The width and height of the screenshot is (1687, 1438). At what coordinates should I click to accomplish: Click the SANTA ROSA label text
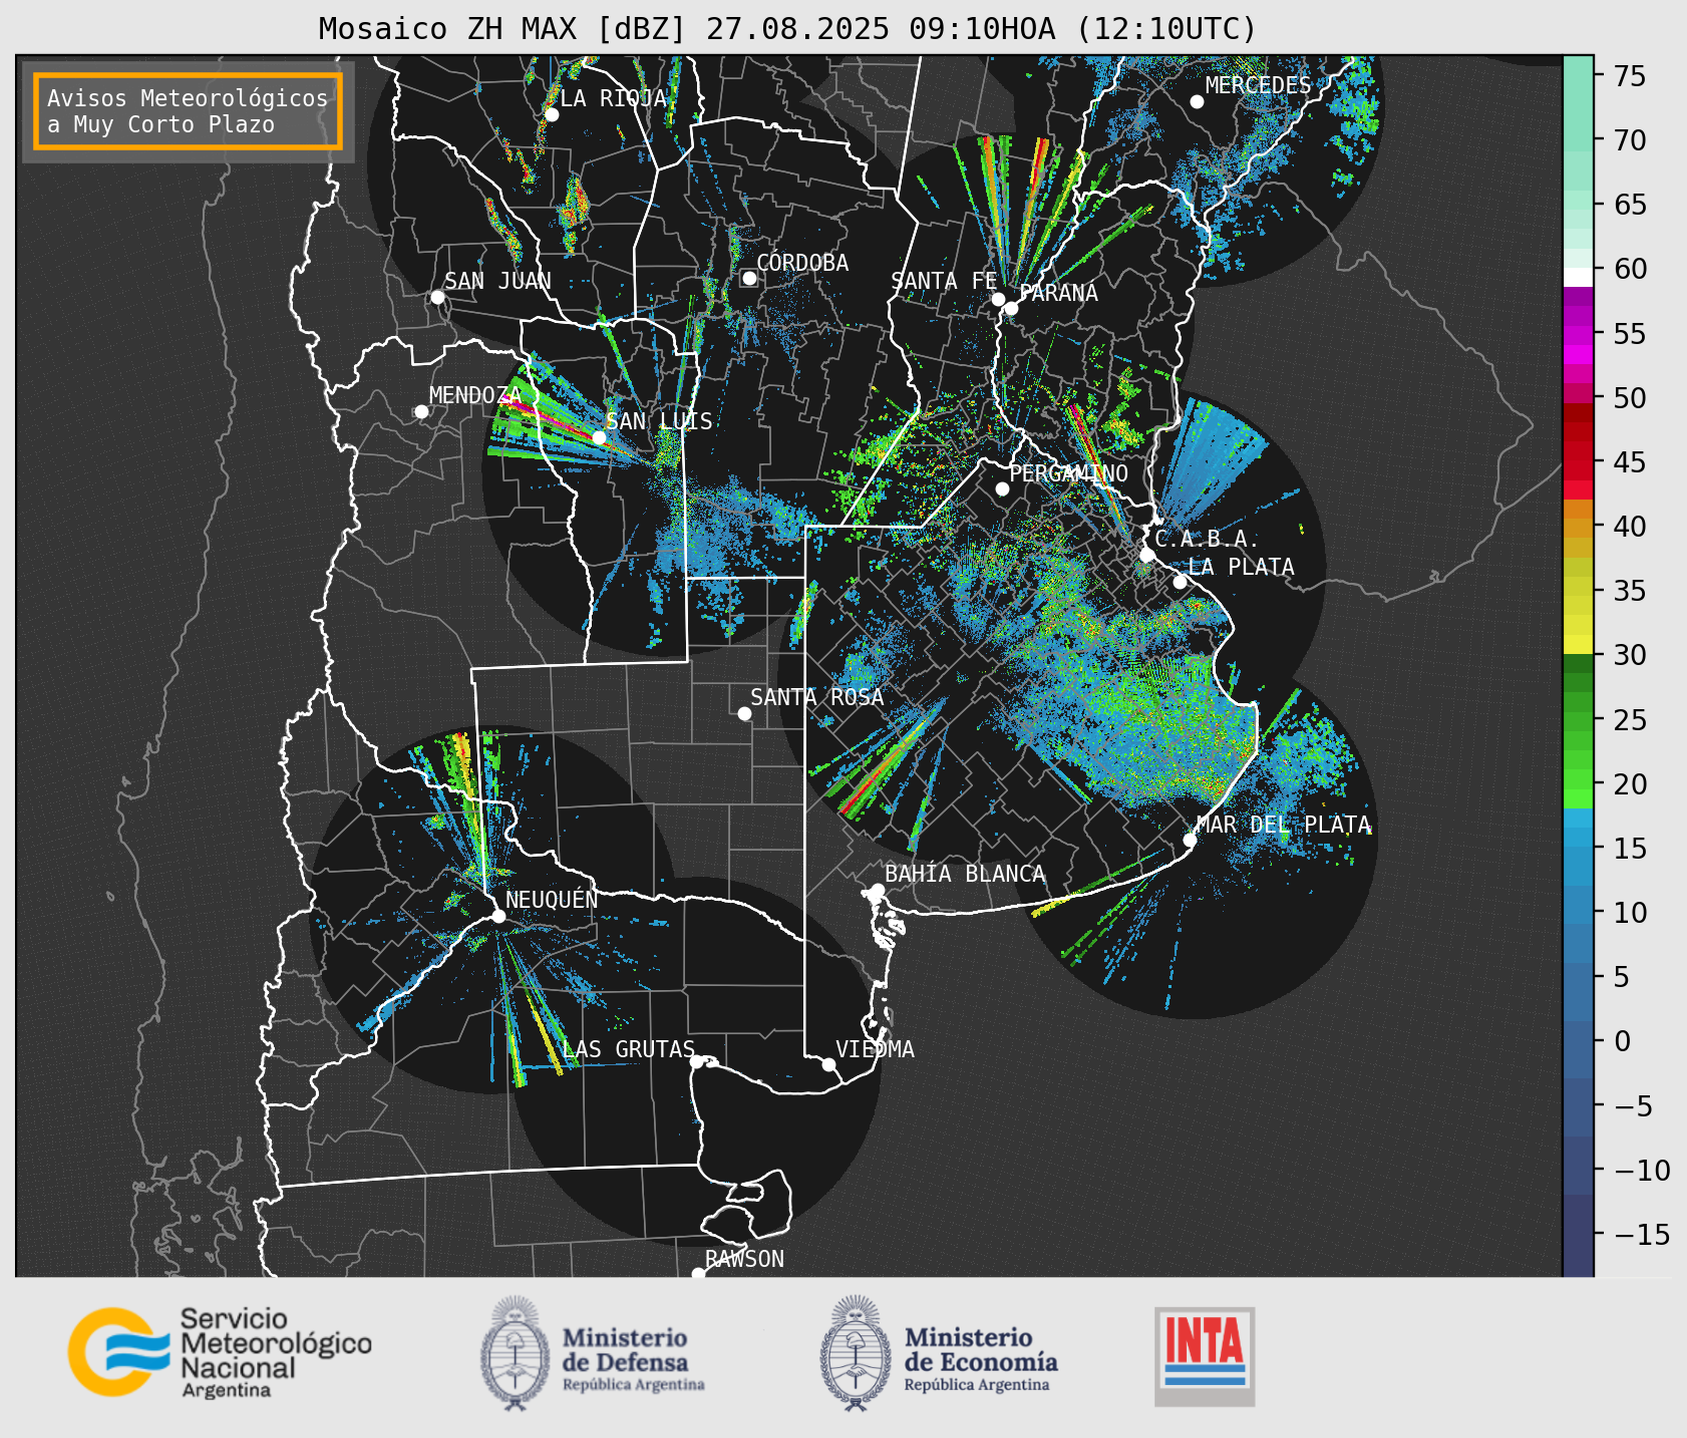point(817,697)
